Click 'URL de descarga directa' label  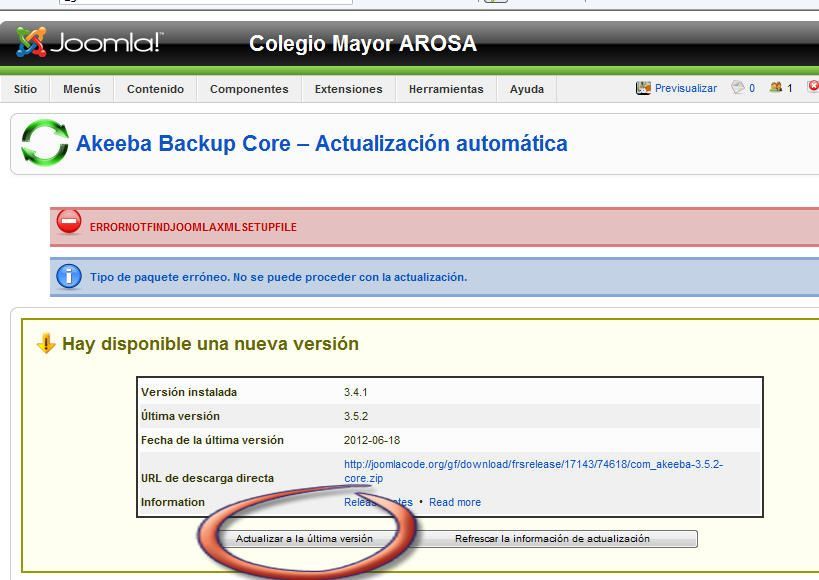point(207,478)
